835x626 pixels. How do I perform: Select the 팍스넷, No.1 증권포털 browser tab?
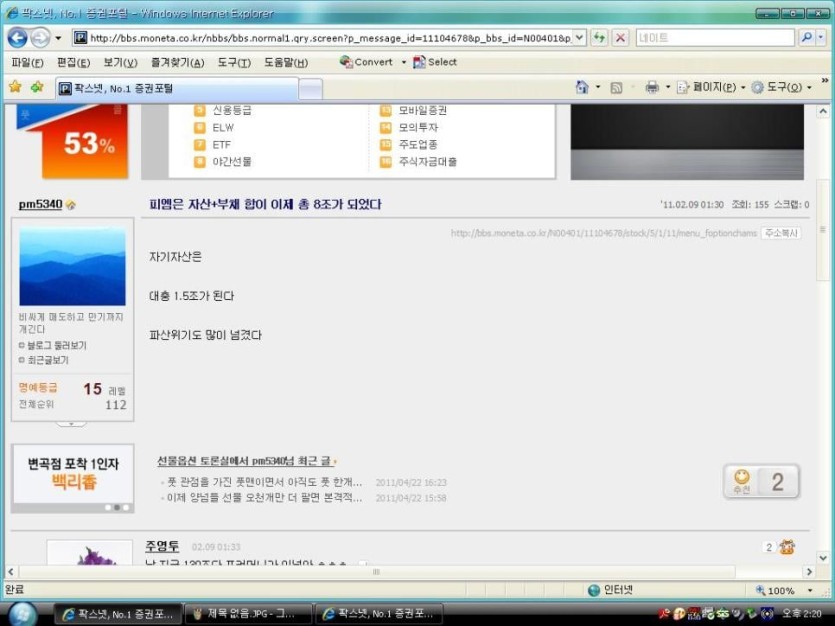(175, 88)
